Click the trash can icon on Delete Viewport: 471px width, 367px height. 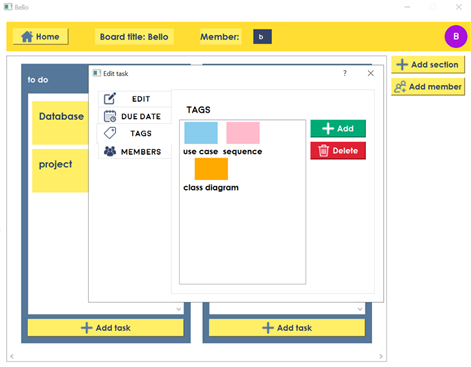(323, 151)
